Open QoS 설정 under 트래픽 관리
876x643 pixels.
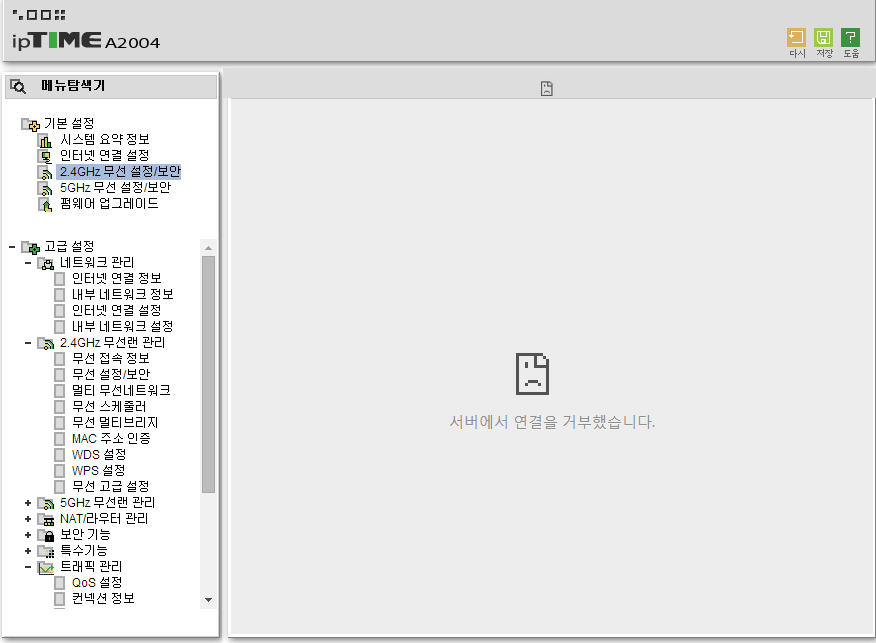pyautogui.click(x=97, y=583)
